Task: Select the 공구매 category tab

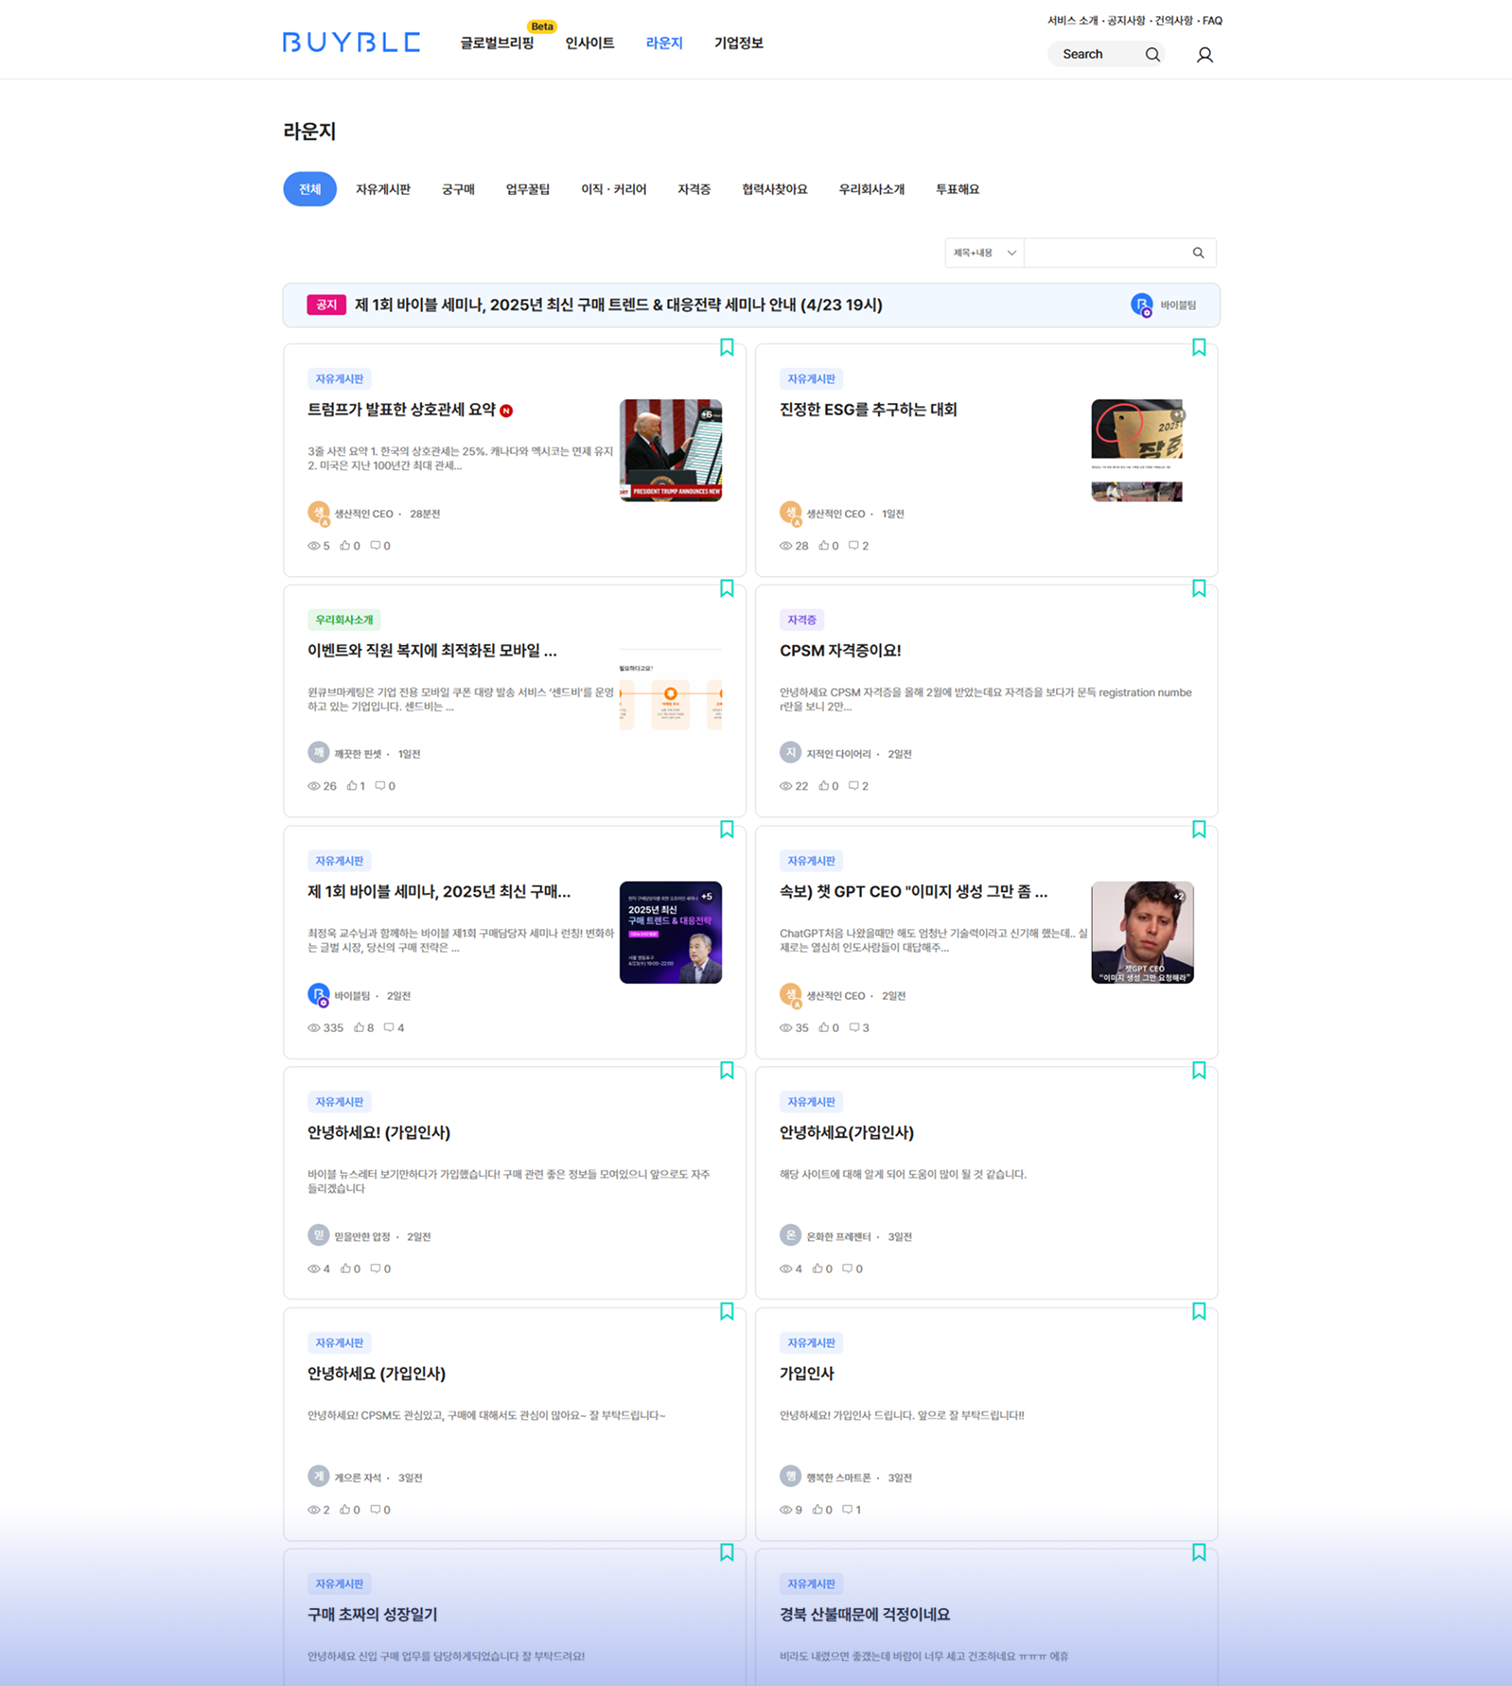Action: point(458,189)
